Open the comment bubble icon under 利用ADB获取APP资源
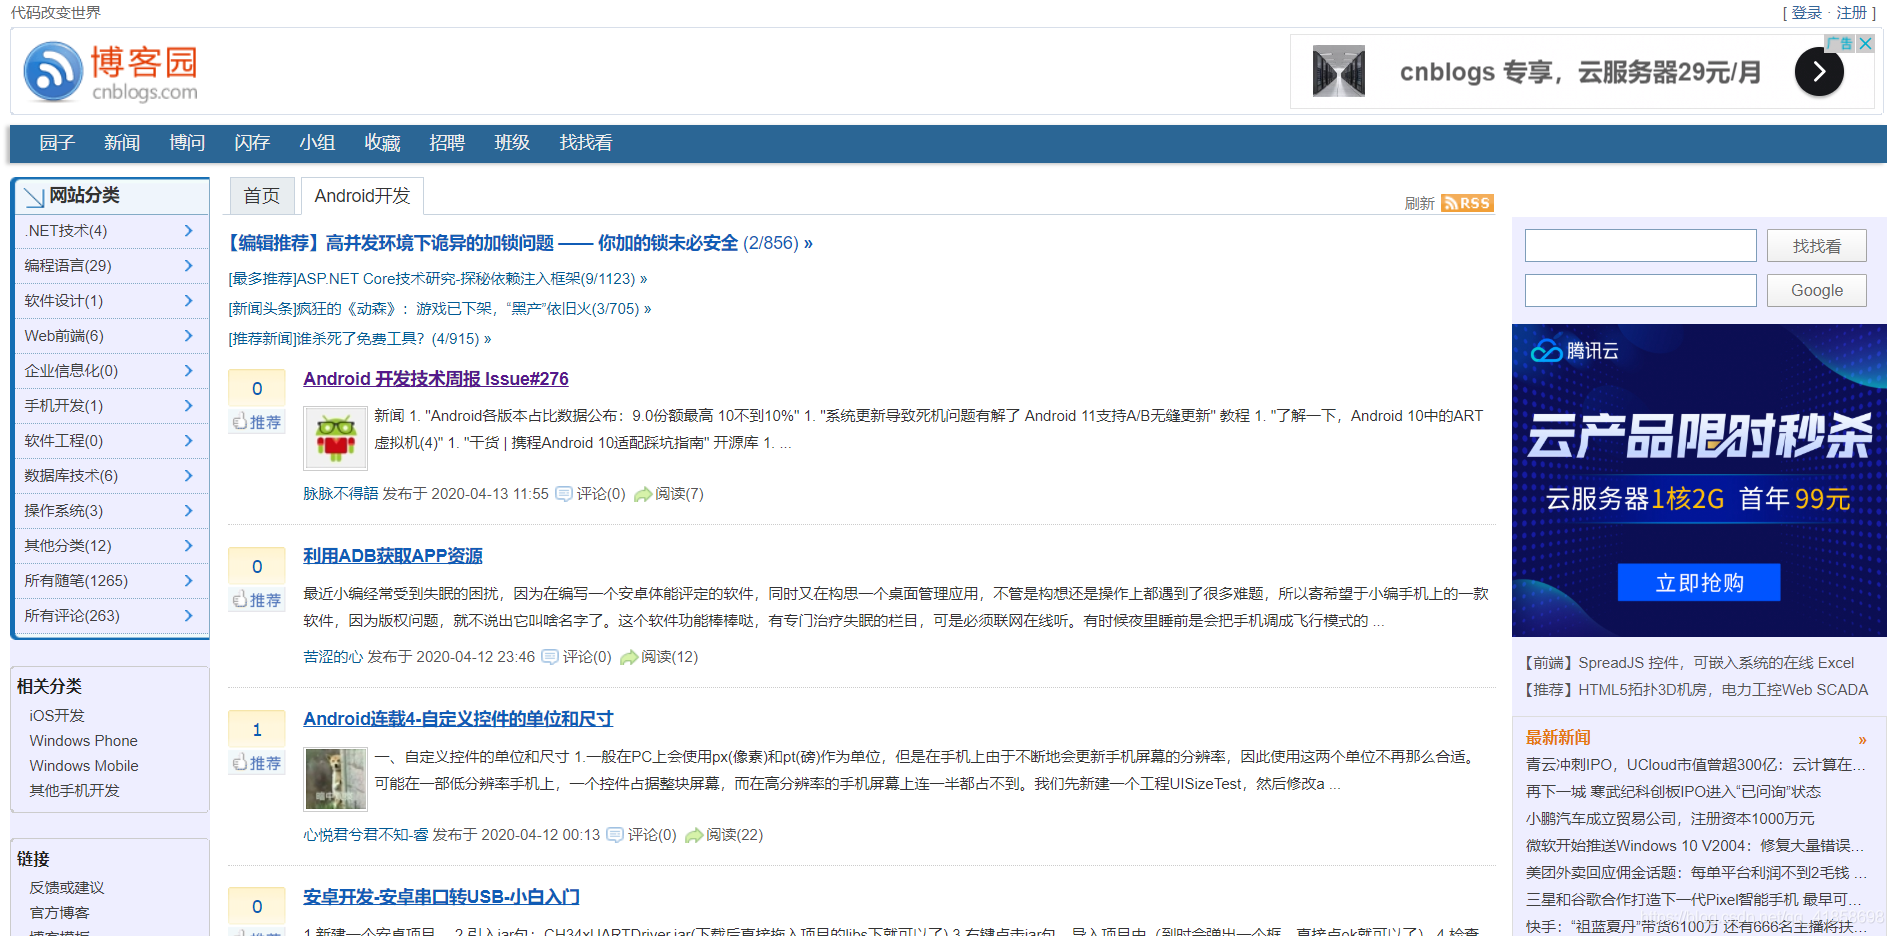This screenshot has height=936, width=1894. tap(550, 657)
